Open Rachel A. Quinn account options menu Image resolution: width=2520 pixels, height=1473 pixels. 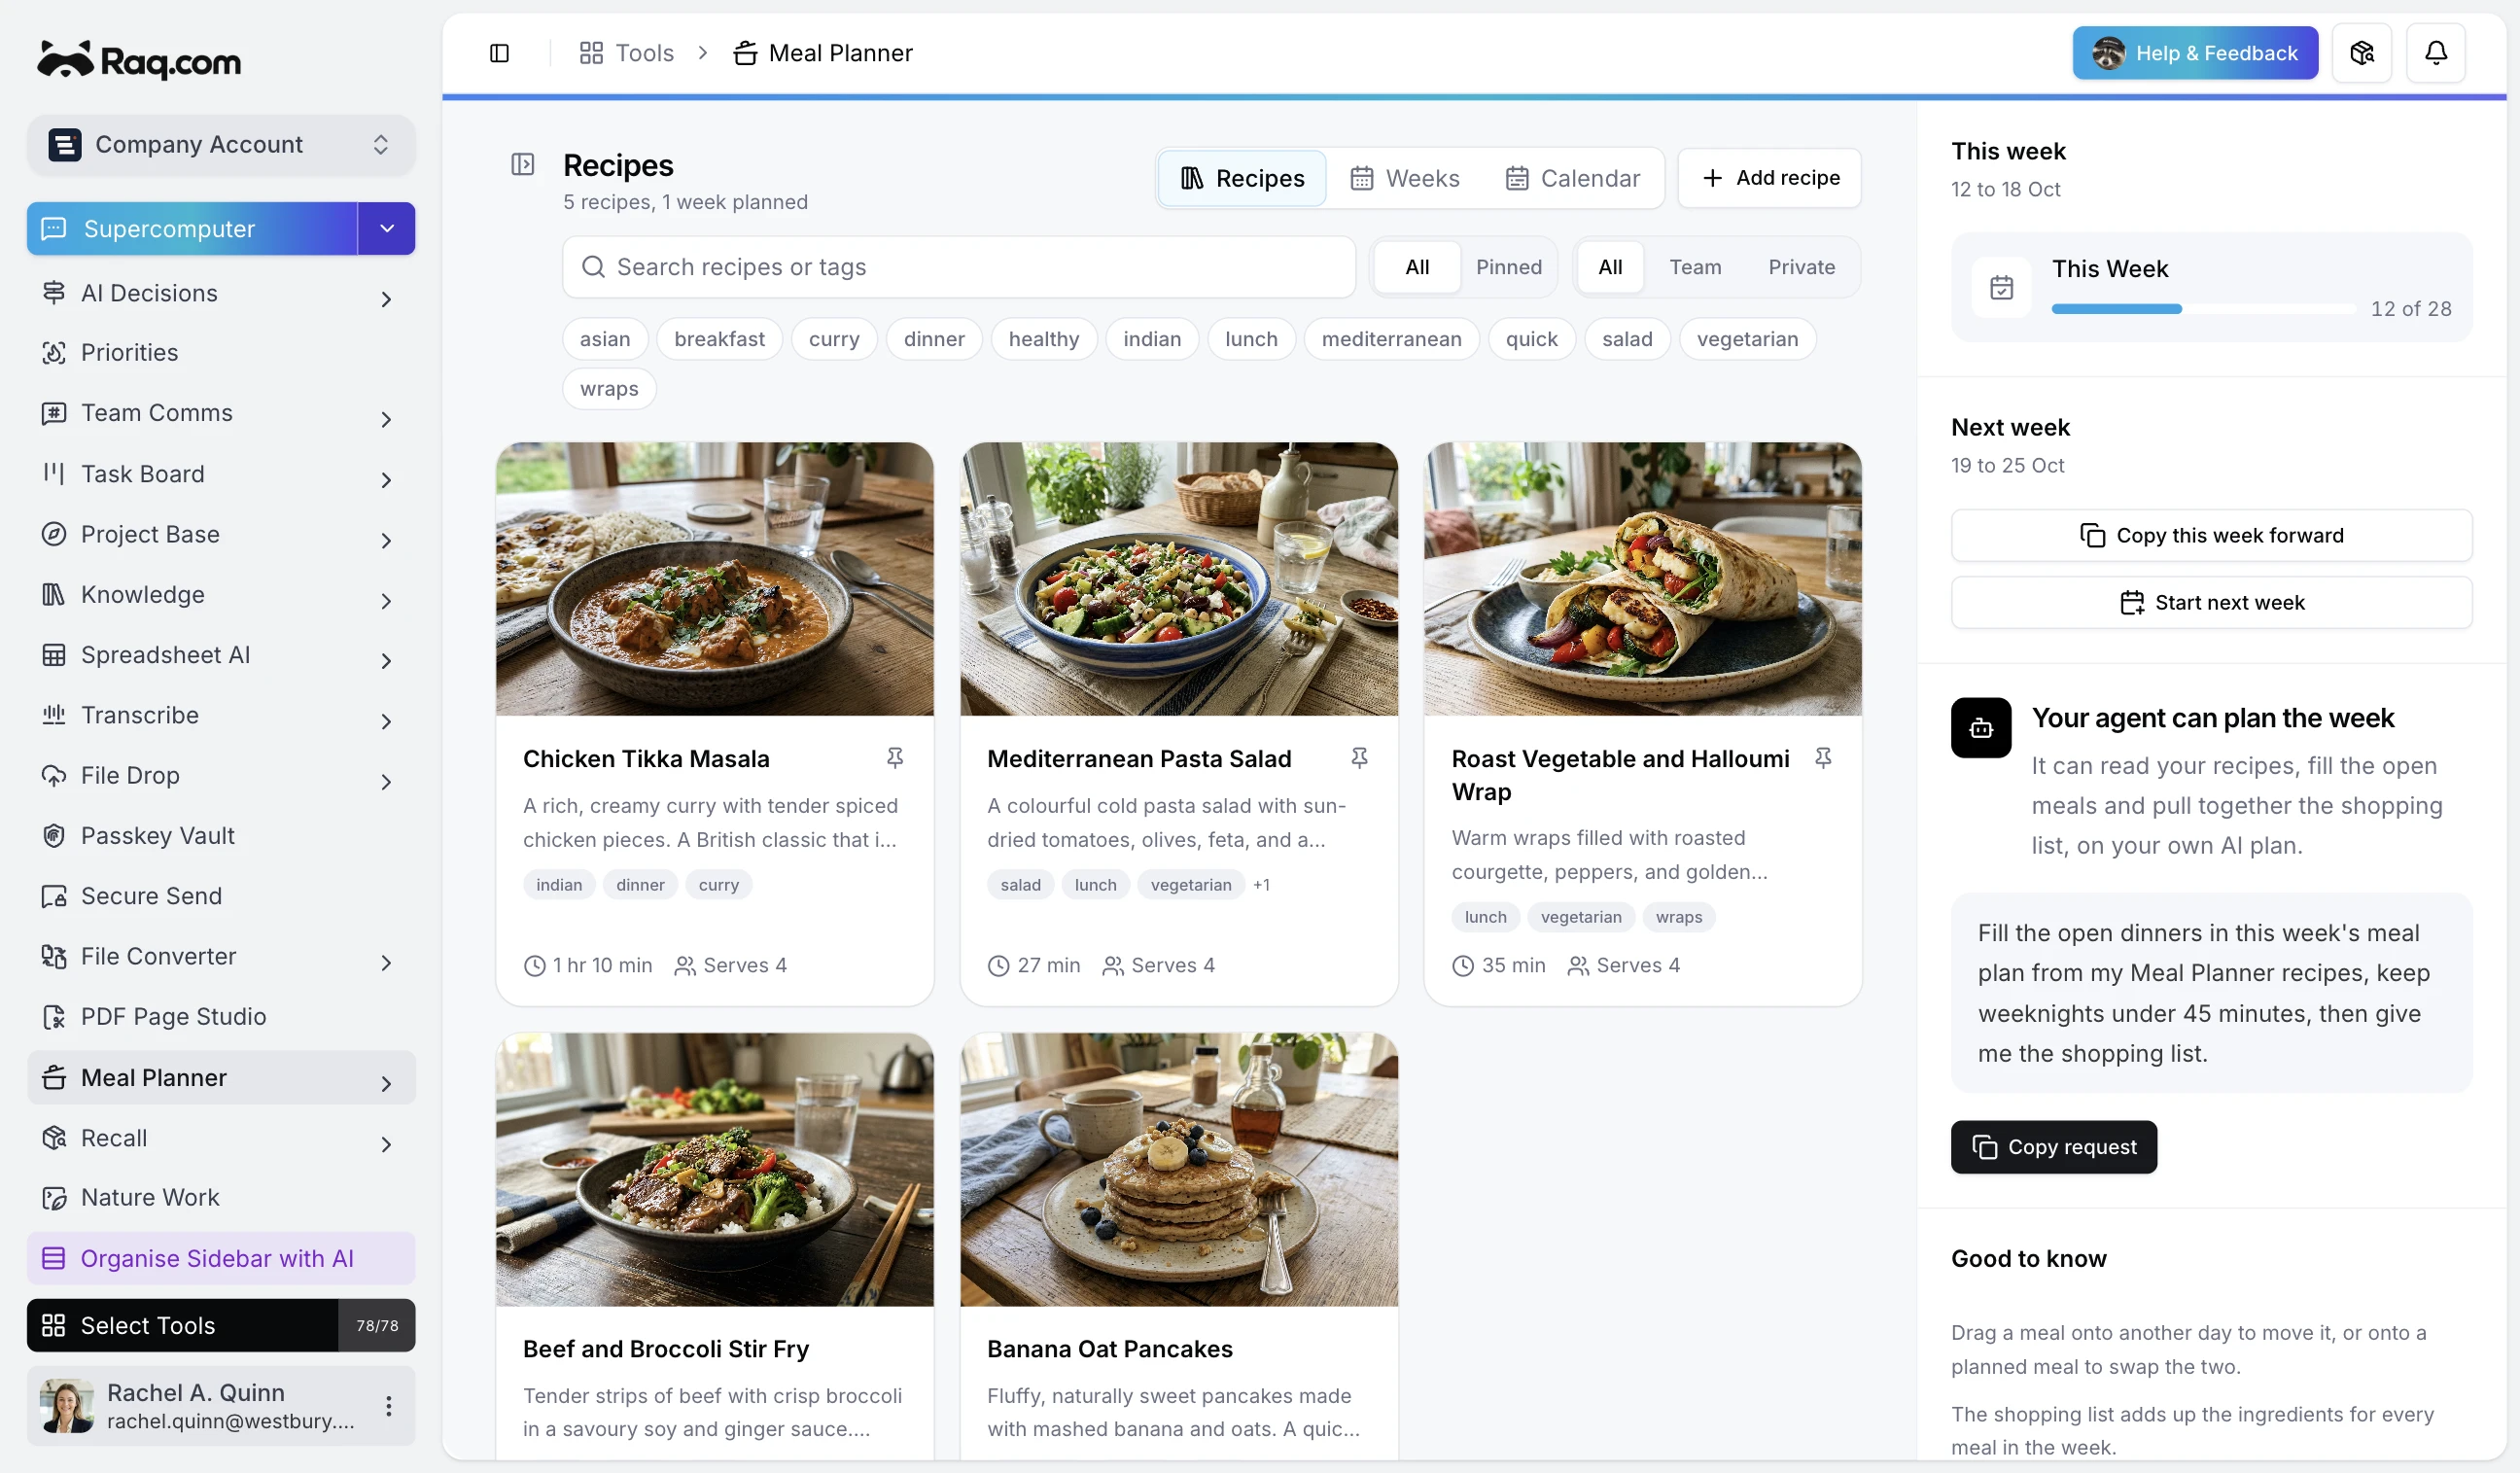(x=388, y=1406)
